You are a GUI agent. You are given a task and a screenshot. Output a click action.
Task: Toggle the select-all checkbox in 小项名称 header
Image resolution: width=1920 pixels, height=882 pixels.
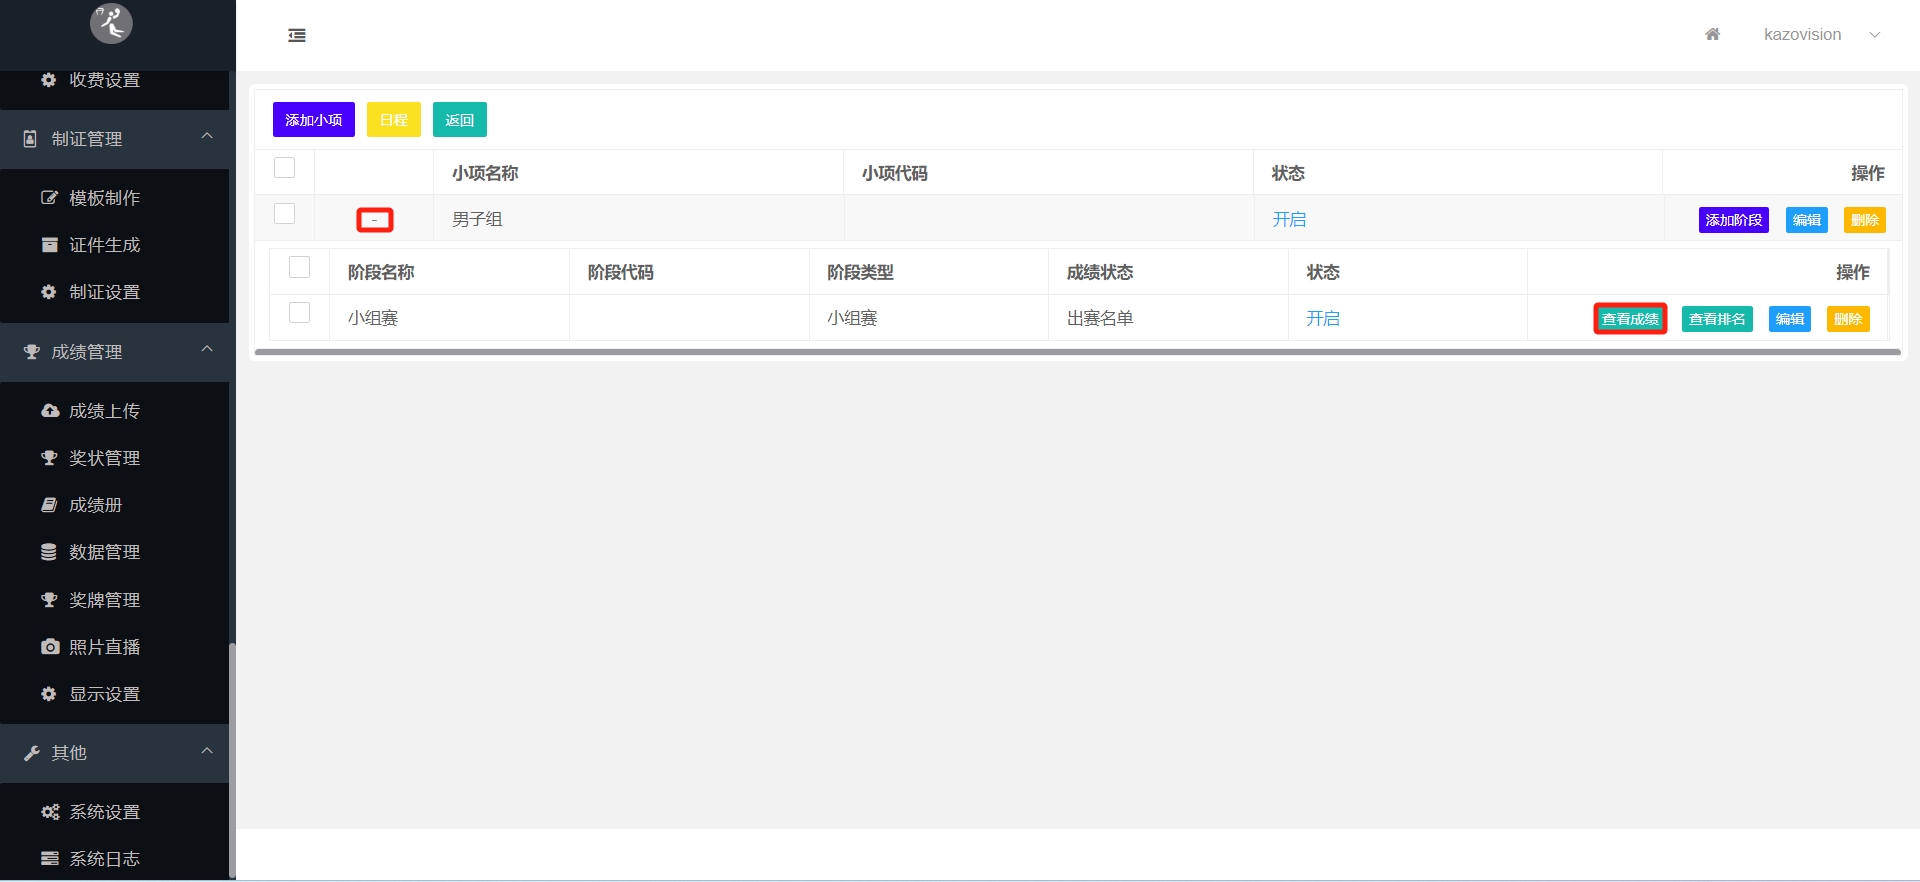(285, 168)
